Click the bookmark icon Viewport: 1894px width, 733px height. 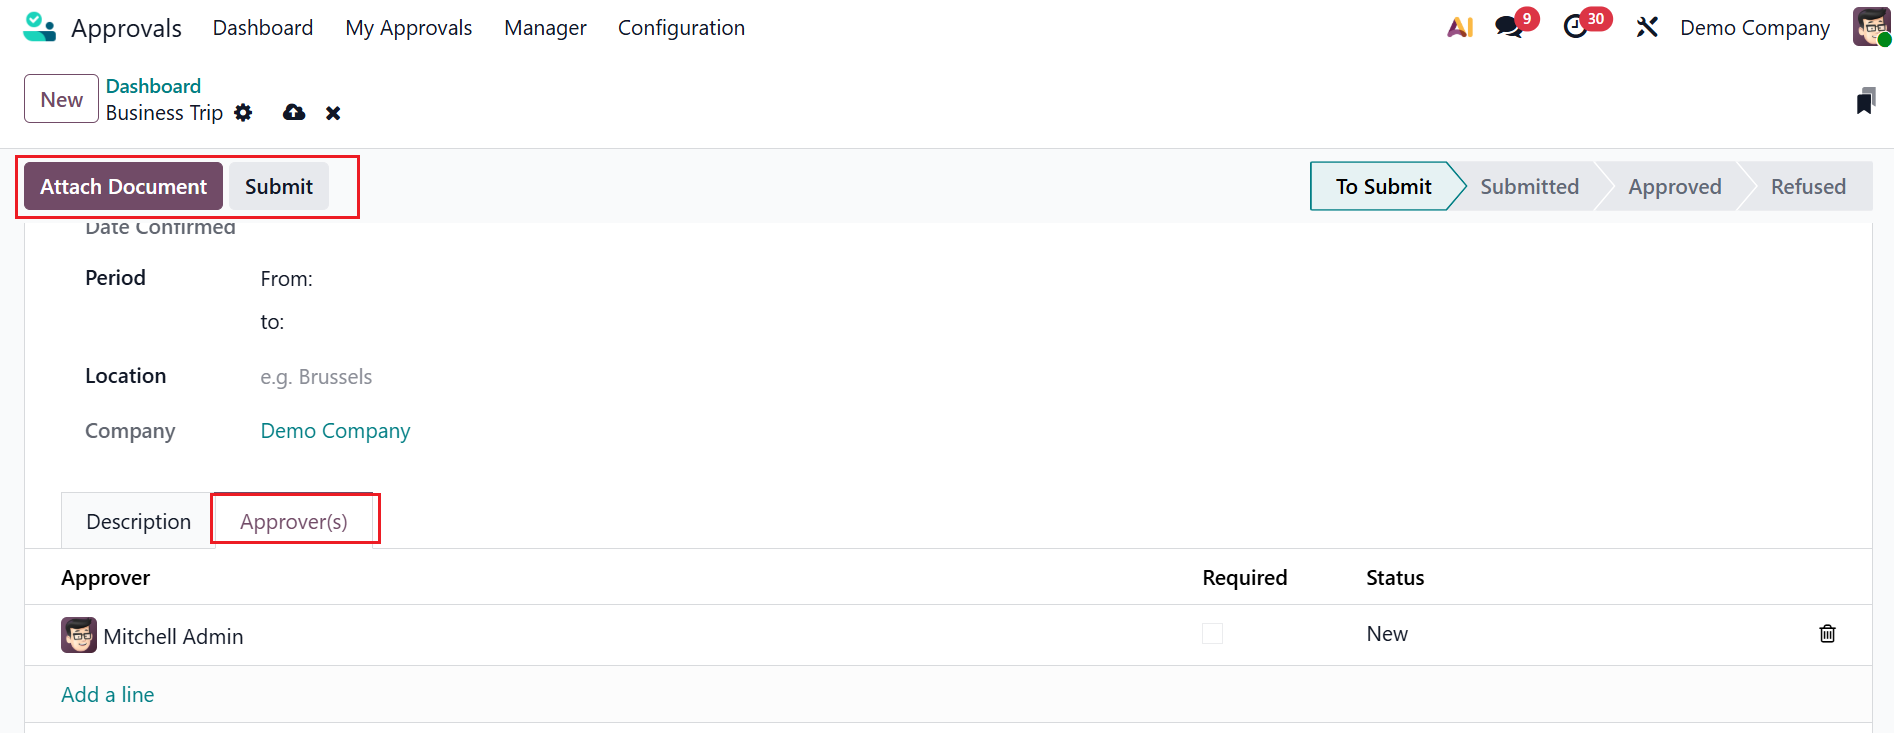1865,101
